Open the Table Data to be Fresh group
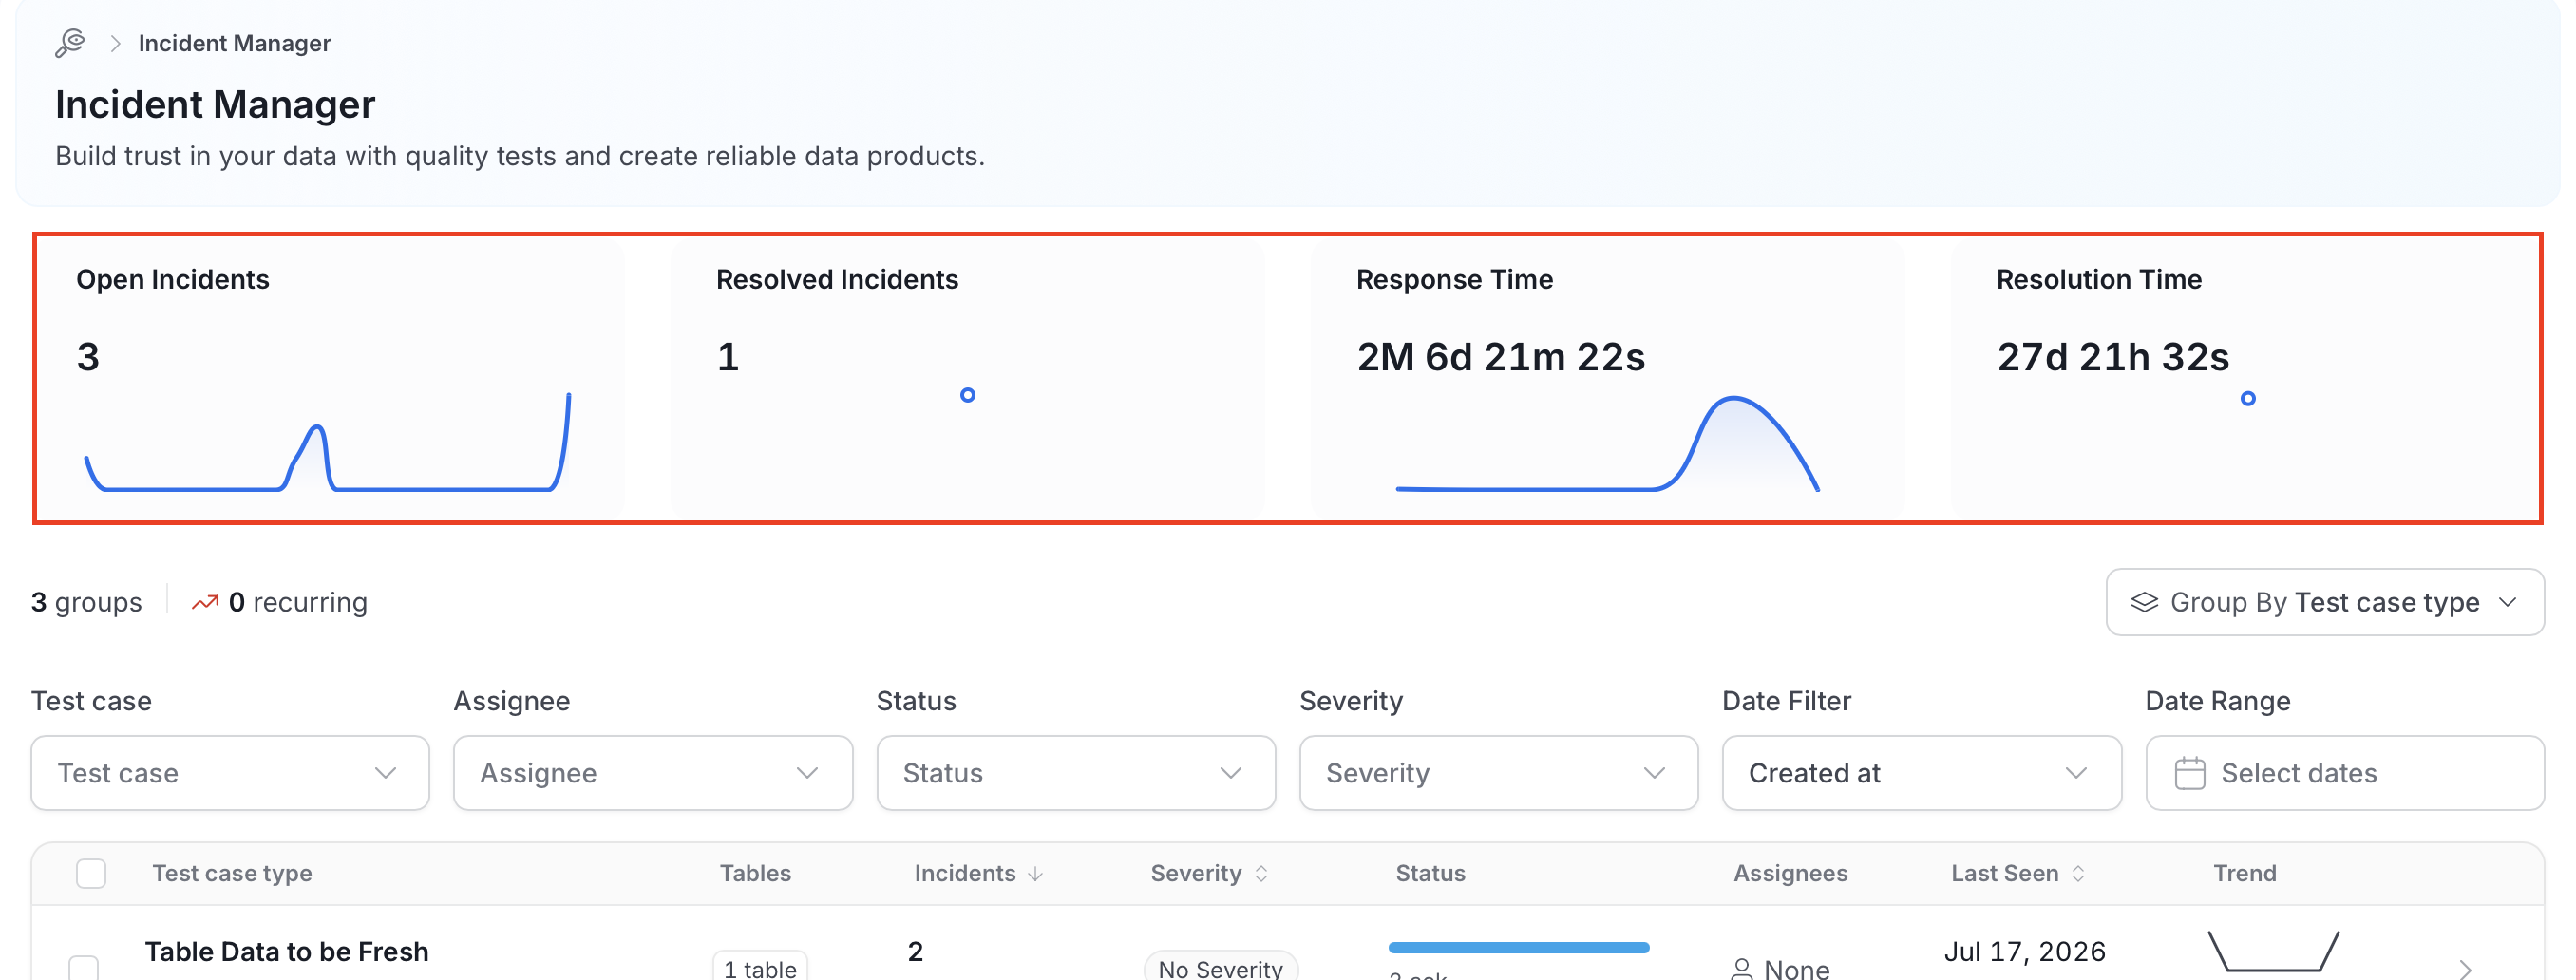Viewport: 2576px width, 980px height. point(286,951)
